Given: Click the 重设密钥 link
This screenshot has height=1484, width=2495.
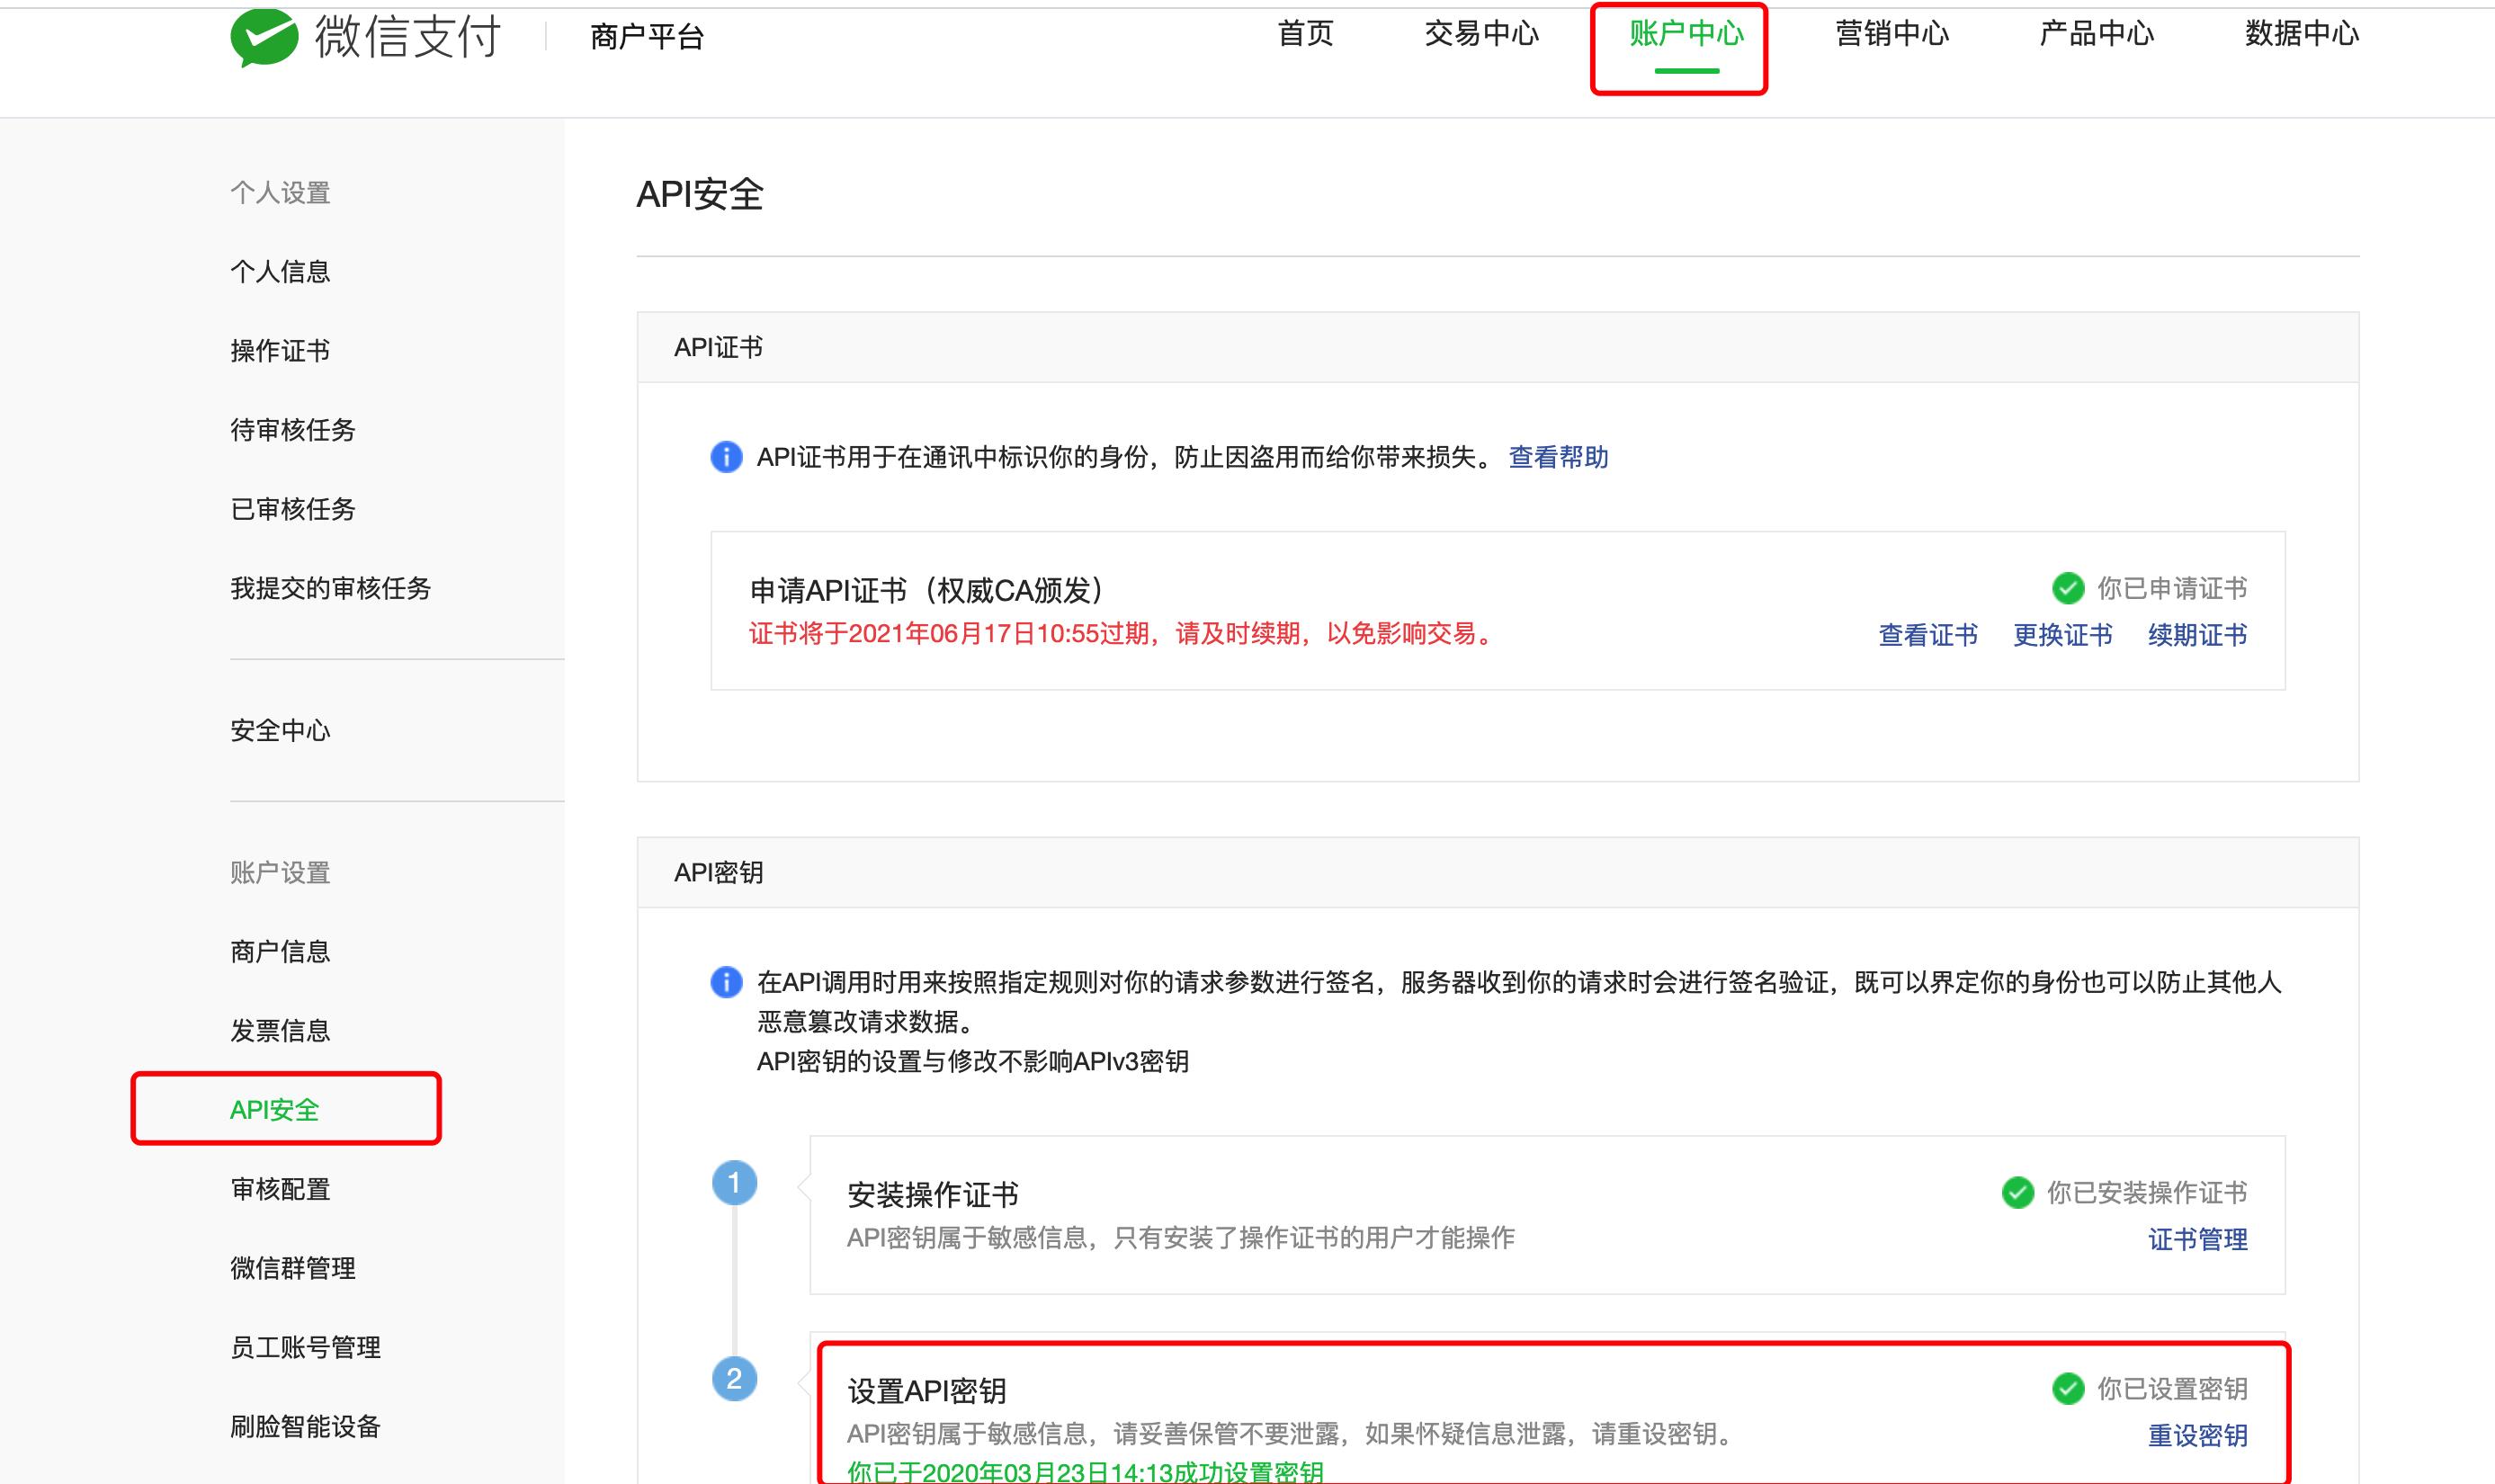Looking at the screenshot, I should 2197,1435.
